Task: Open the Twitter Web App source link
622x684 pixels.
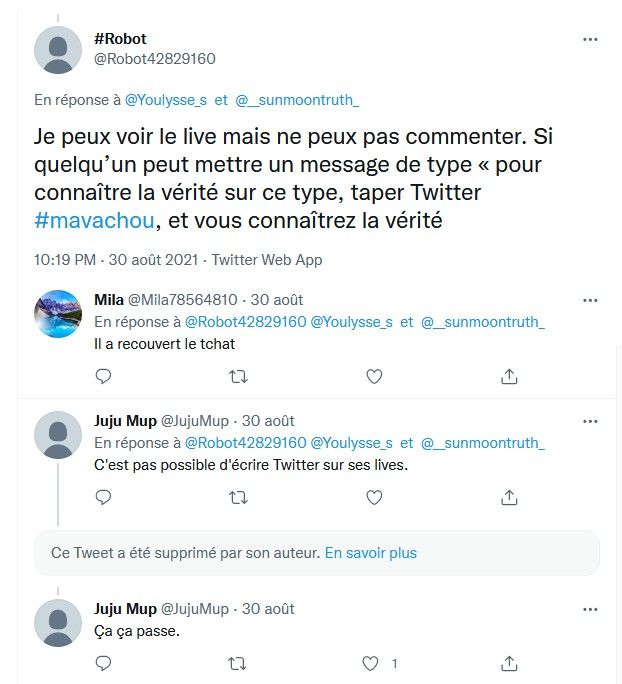Action: pos(267,260)
